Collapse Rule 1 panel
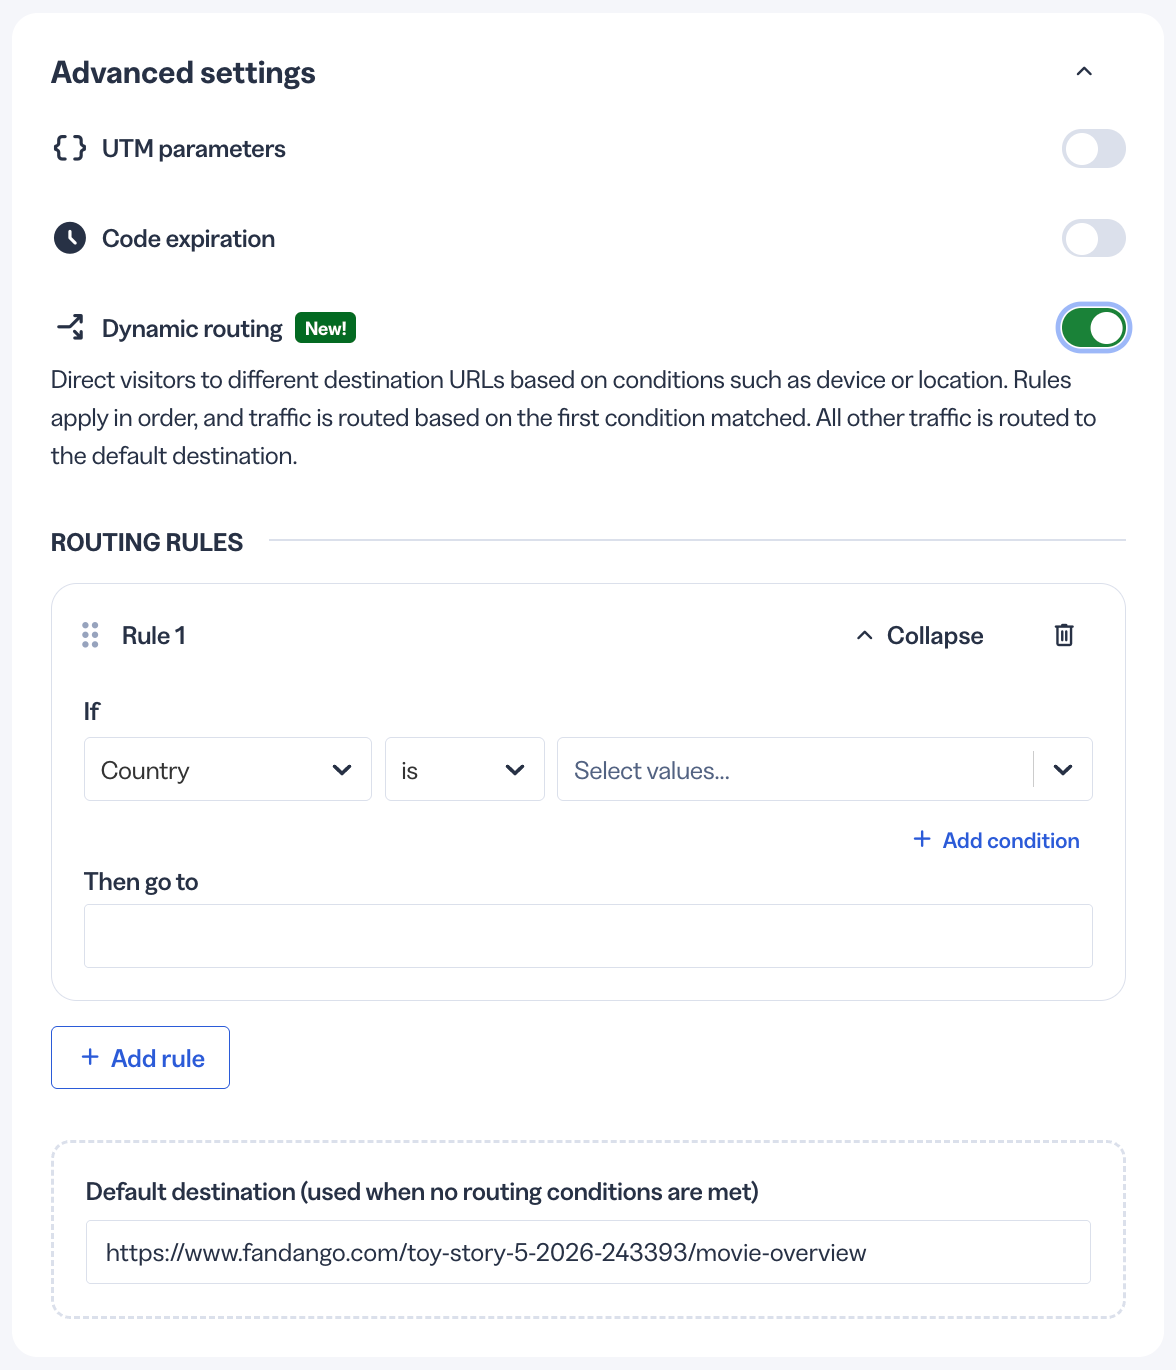Viewport: 1176px width, 1370px height. [x=920, y=636]
